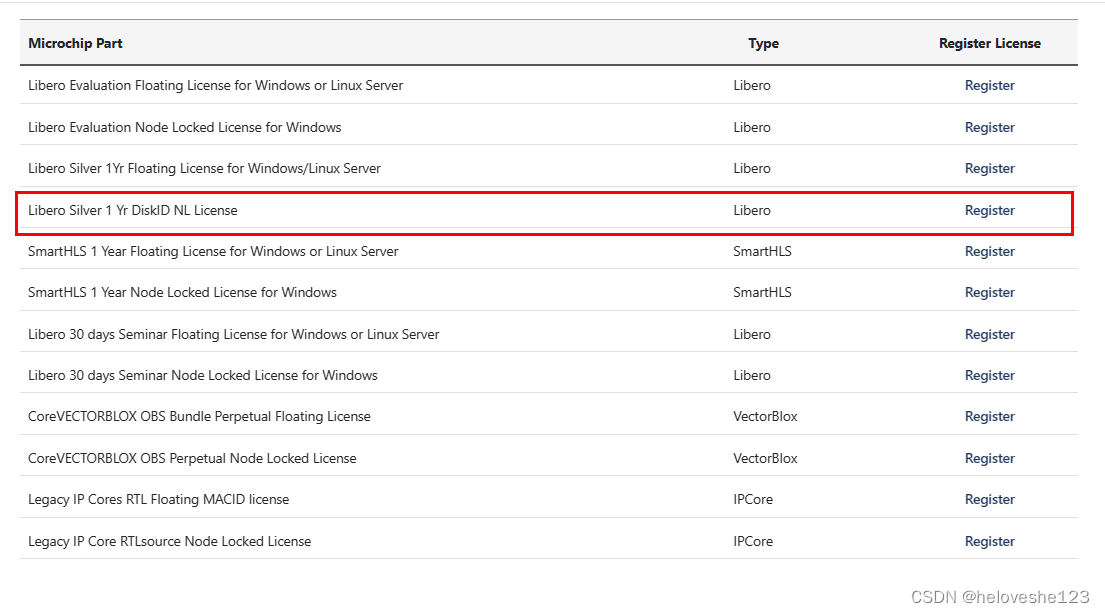Register Libero Silver 1Yr Floating License
Screen dimensions: 1105x613
click(x=989, y=168)
